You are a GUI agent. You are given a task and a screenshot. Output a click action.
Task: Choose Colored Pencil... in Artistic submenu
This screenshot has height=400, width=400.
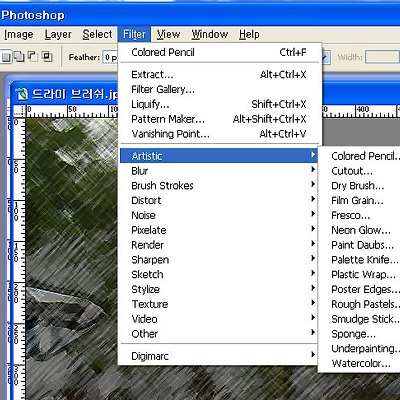click(x=360, y=156)
